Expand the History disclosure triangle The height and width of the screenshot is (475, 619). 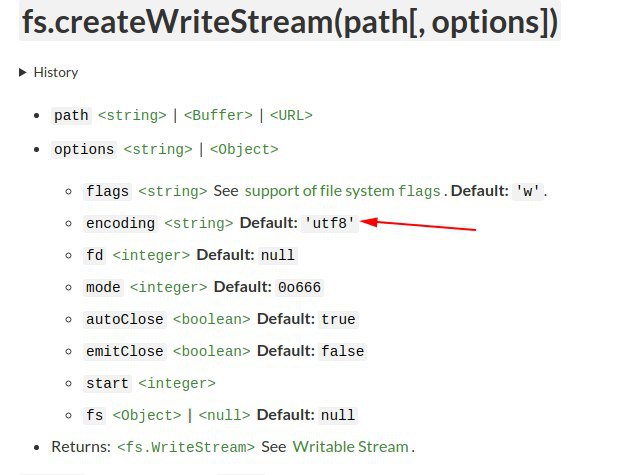[23, 72]
